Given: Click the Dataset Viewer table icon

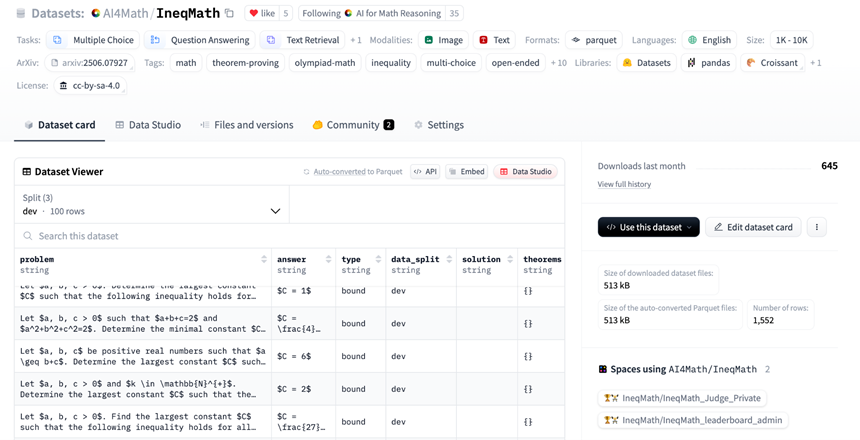Looking at the screenshot, I should (x=26, y=172).
